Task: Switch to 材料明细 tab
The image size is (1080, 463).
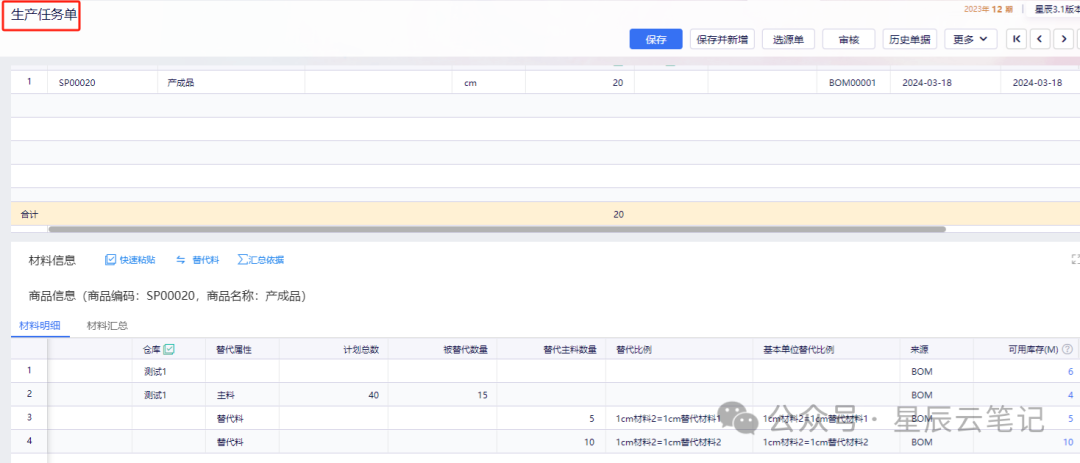Action: (x=40, y=326)
